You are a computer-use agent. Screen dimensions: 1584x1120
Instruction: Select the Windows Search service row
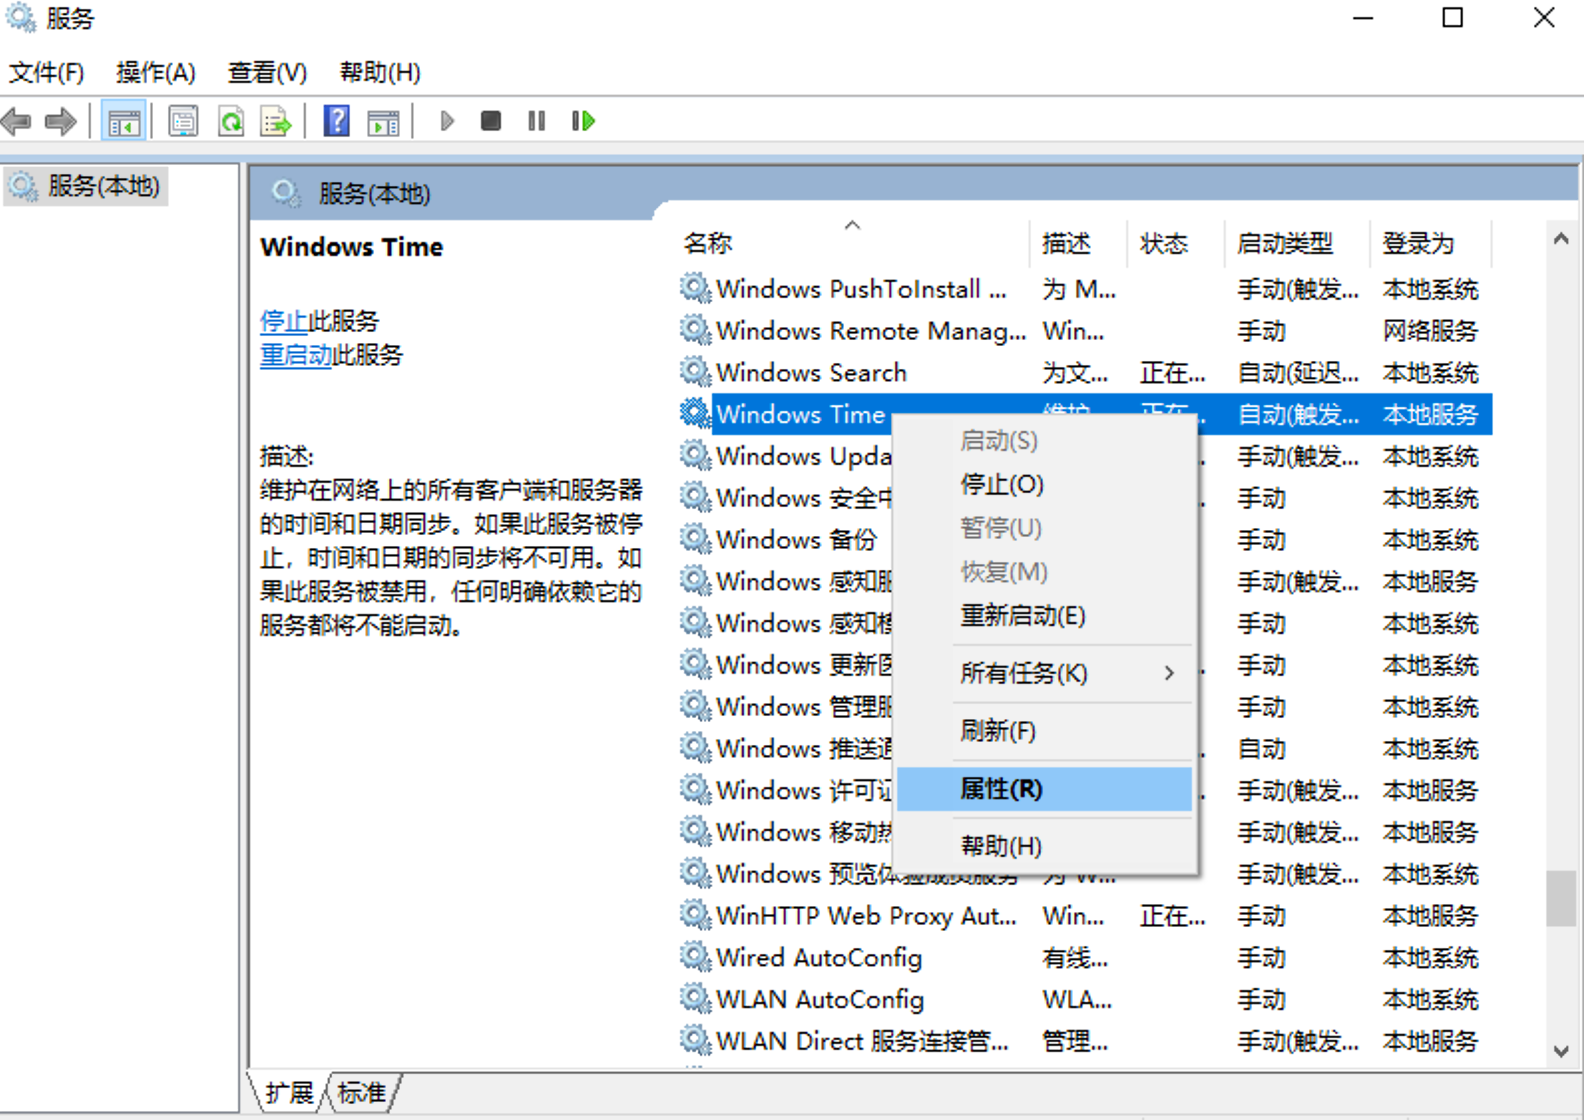pos(1085,372)
